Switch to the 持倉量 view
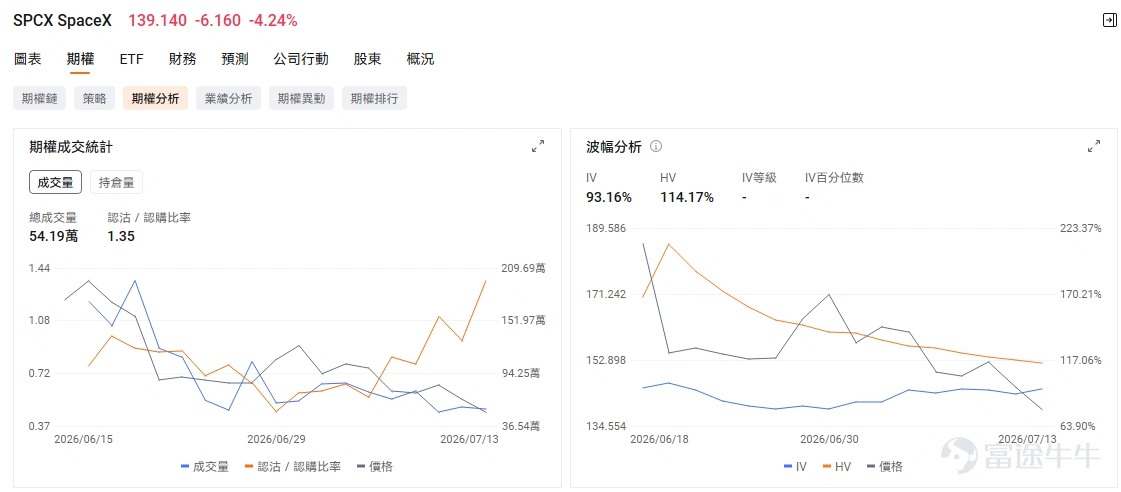The width and height of the screenshot is (1121, 492). coord(116,182)
